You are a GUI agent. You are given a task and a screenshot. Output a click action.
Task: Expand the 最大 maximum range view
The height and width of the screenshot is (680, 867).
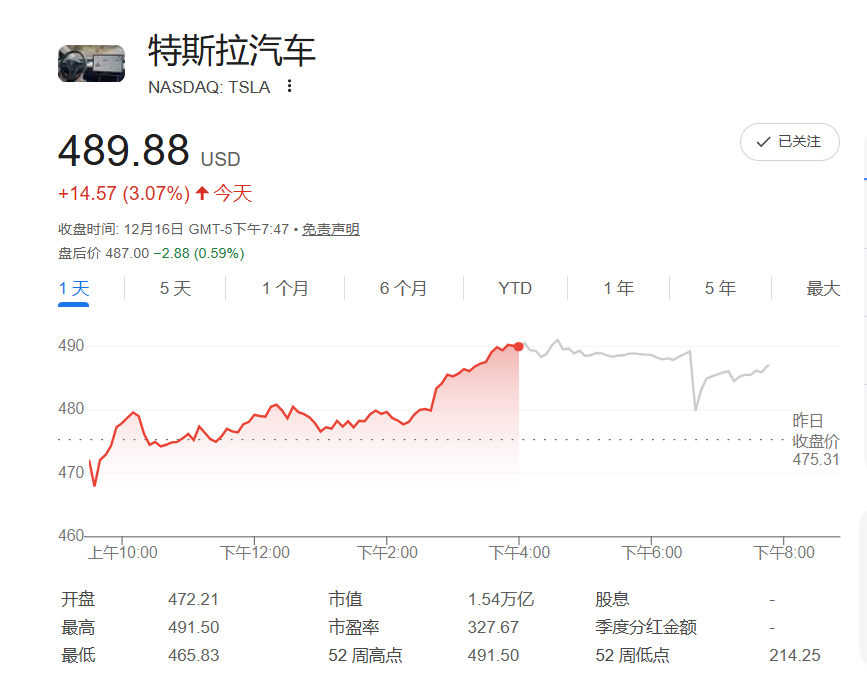pos(820,287)
